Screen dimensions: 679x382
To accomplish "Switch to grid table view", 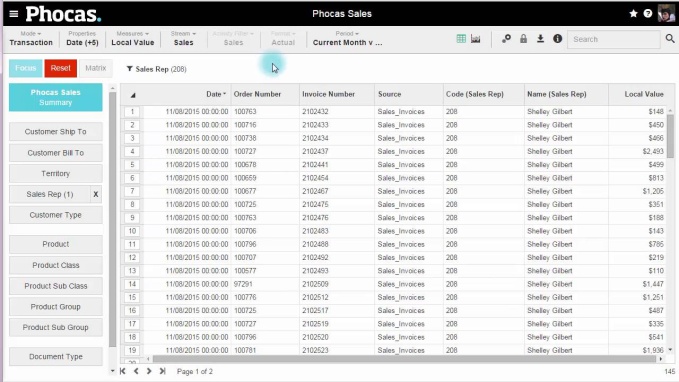I will tap(461, 39).
